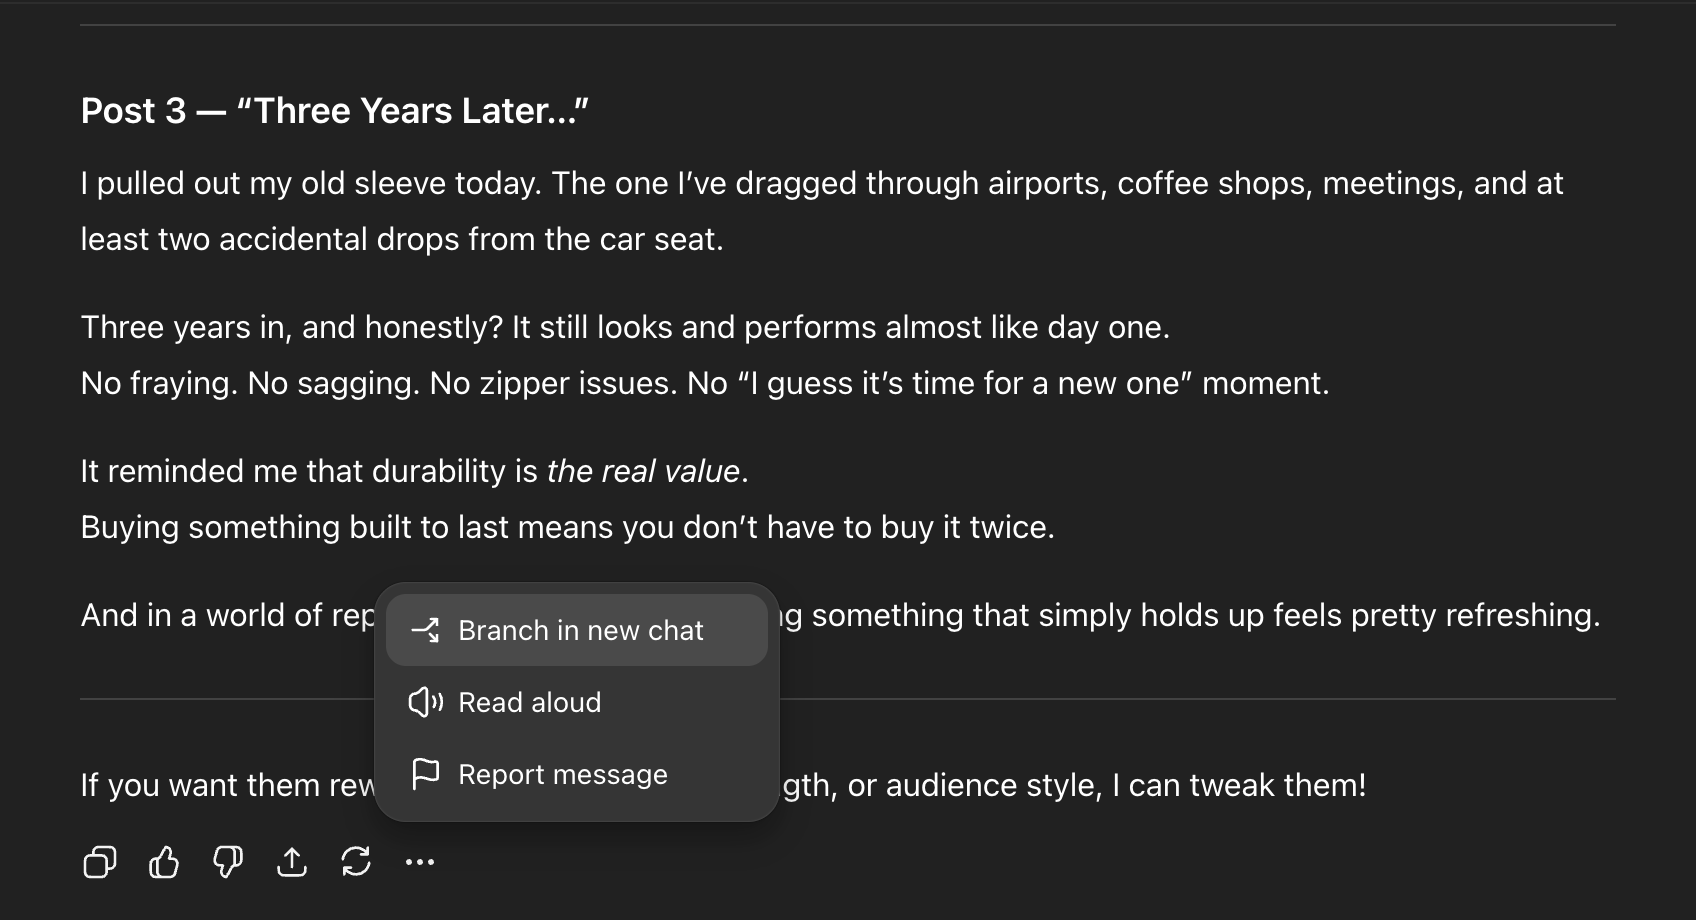
Task: Click the sentence "Buying something built to last"
Action: click(x=567, y=527)
